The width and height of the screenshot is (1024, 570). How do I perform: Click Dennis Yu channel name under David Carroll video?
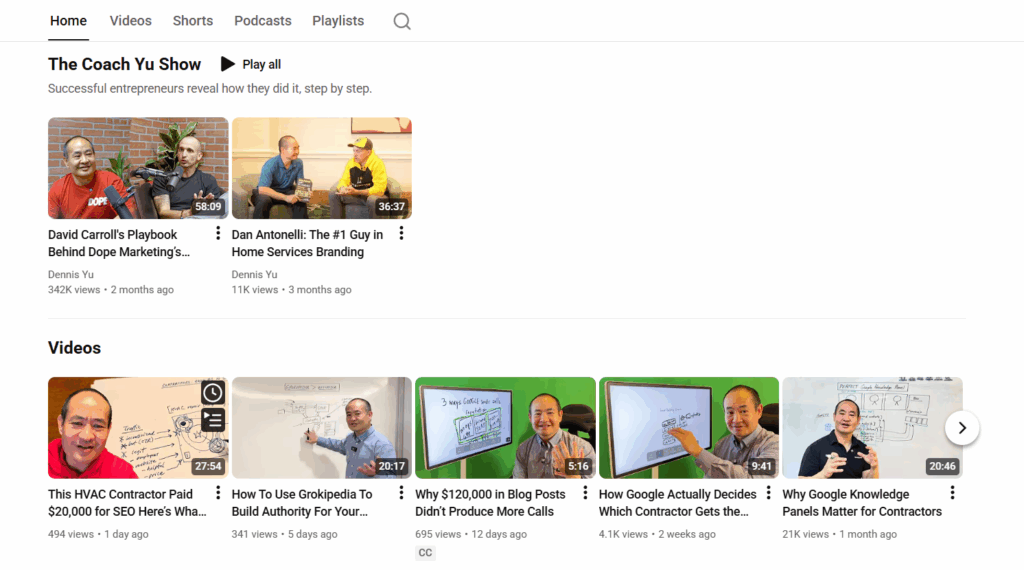click(x=70, y=274)
